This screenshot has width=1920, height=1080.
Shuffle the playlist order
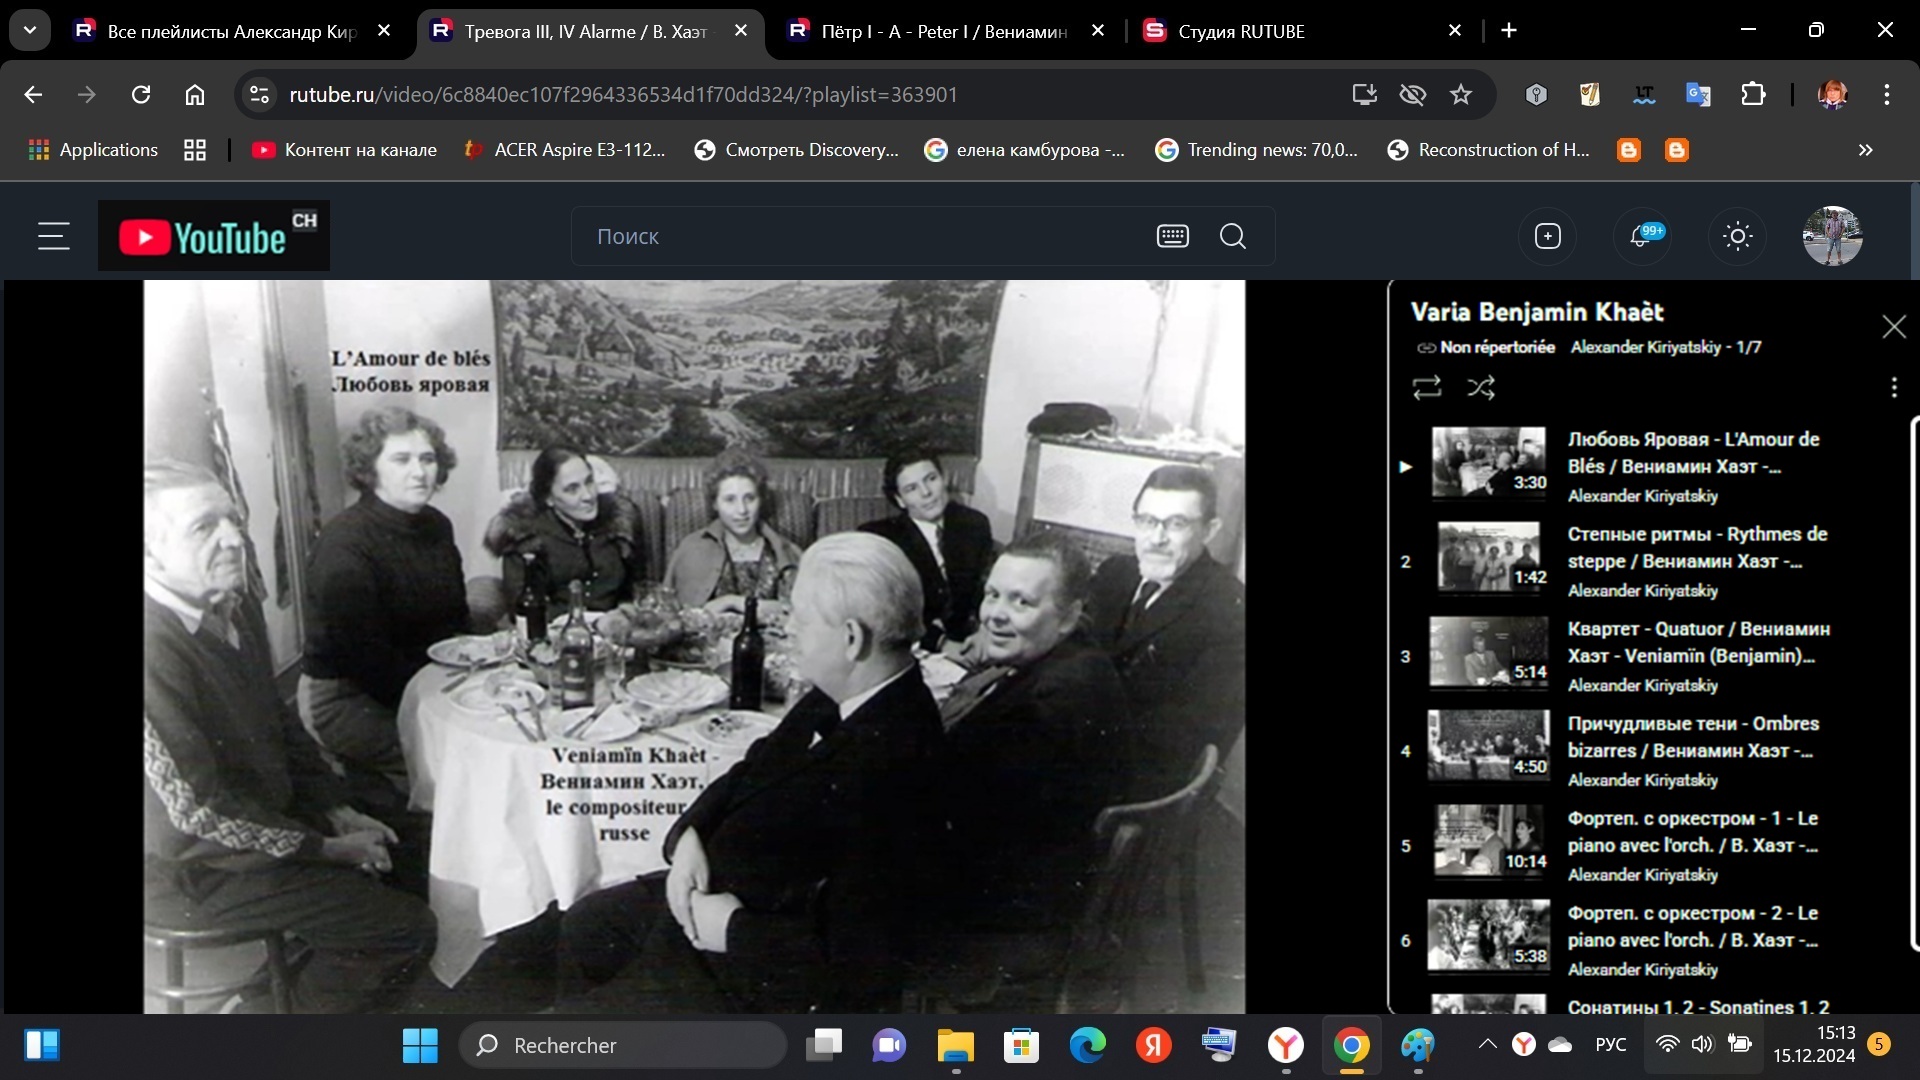1481,388
